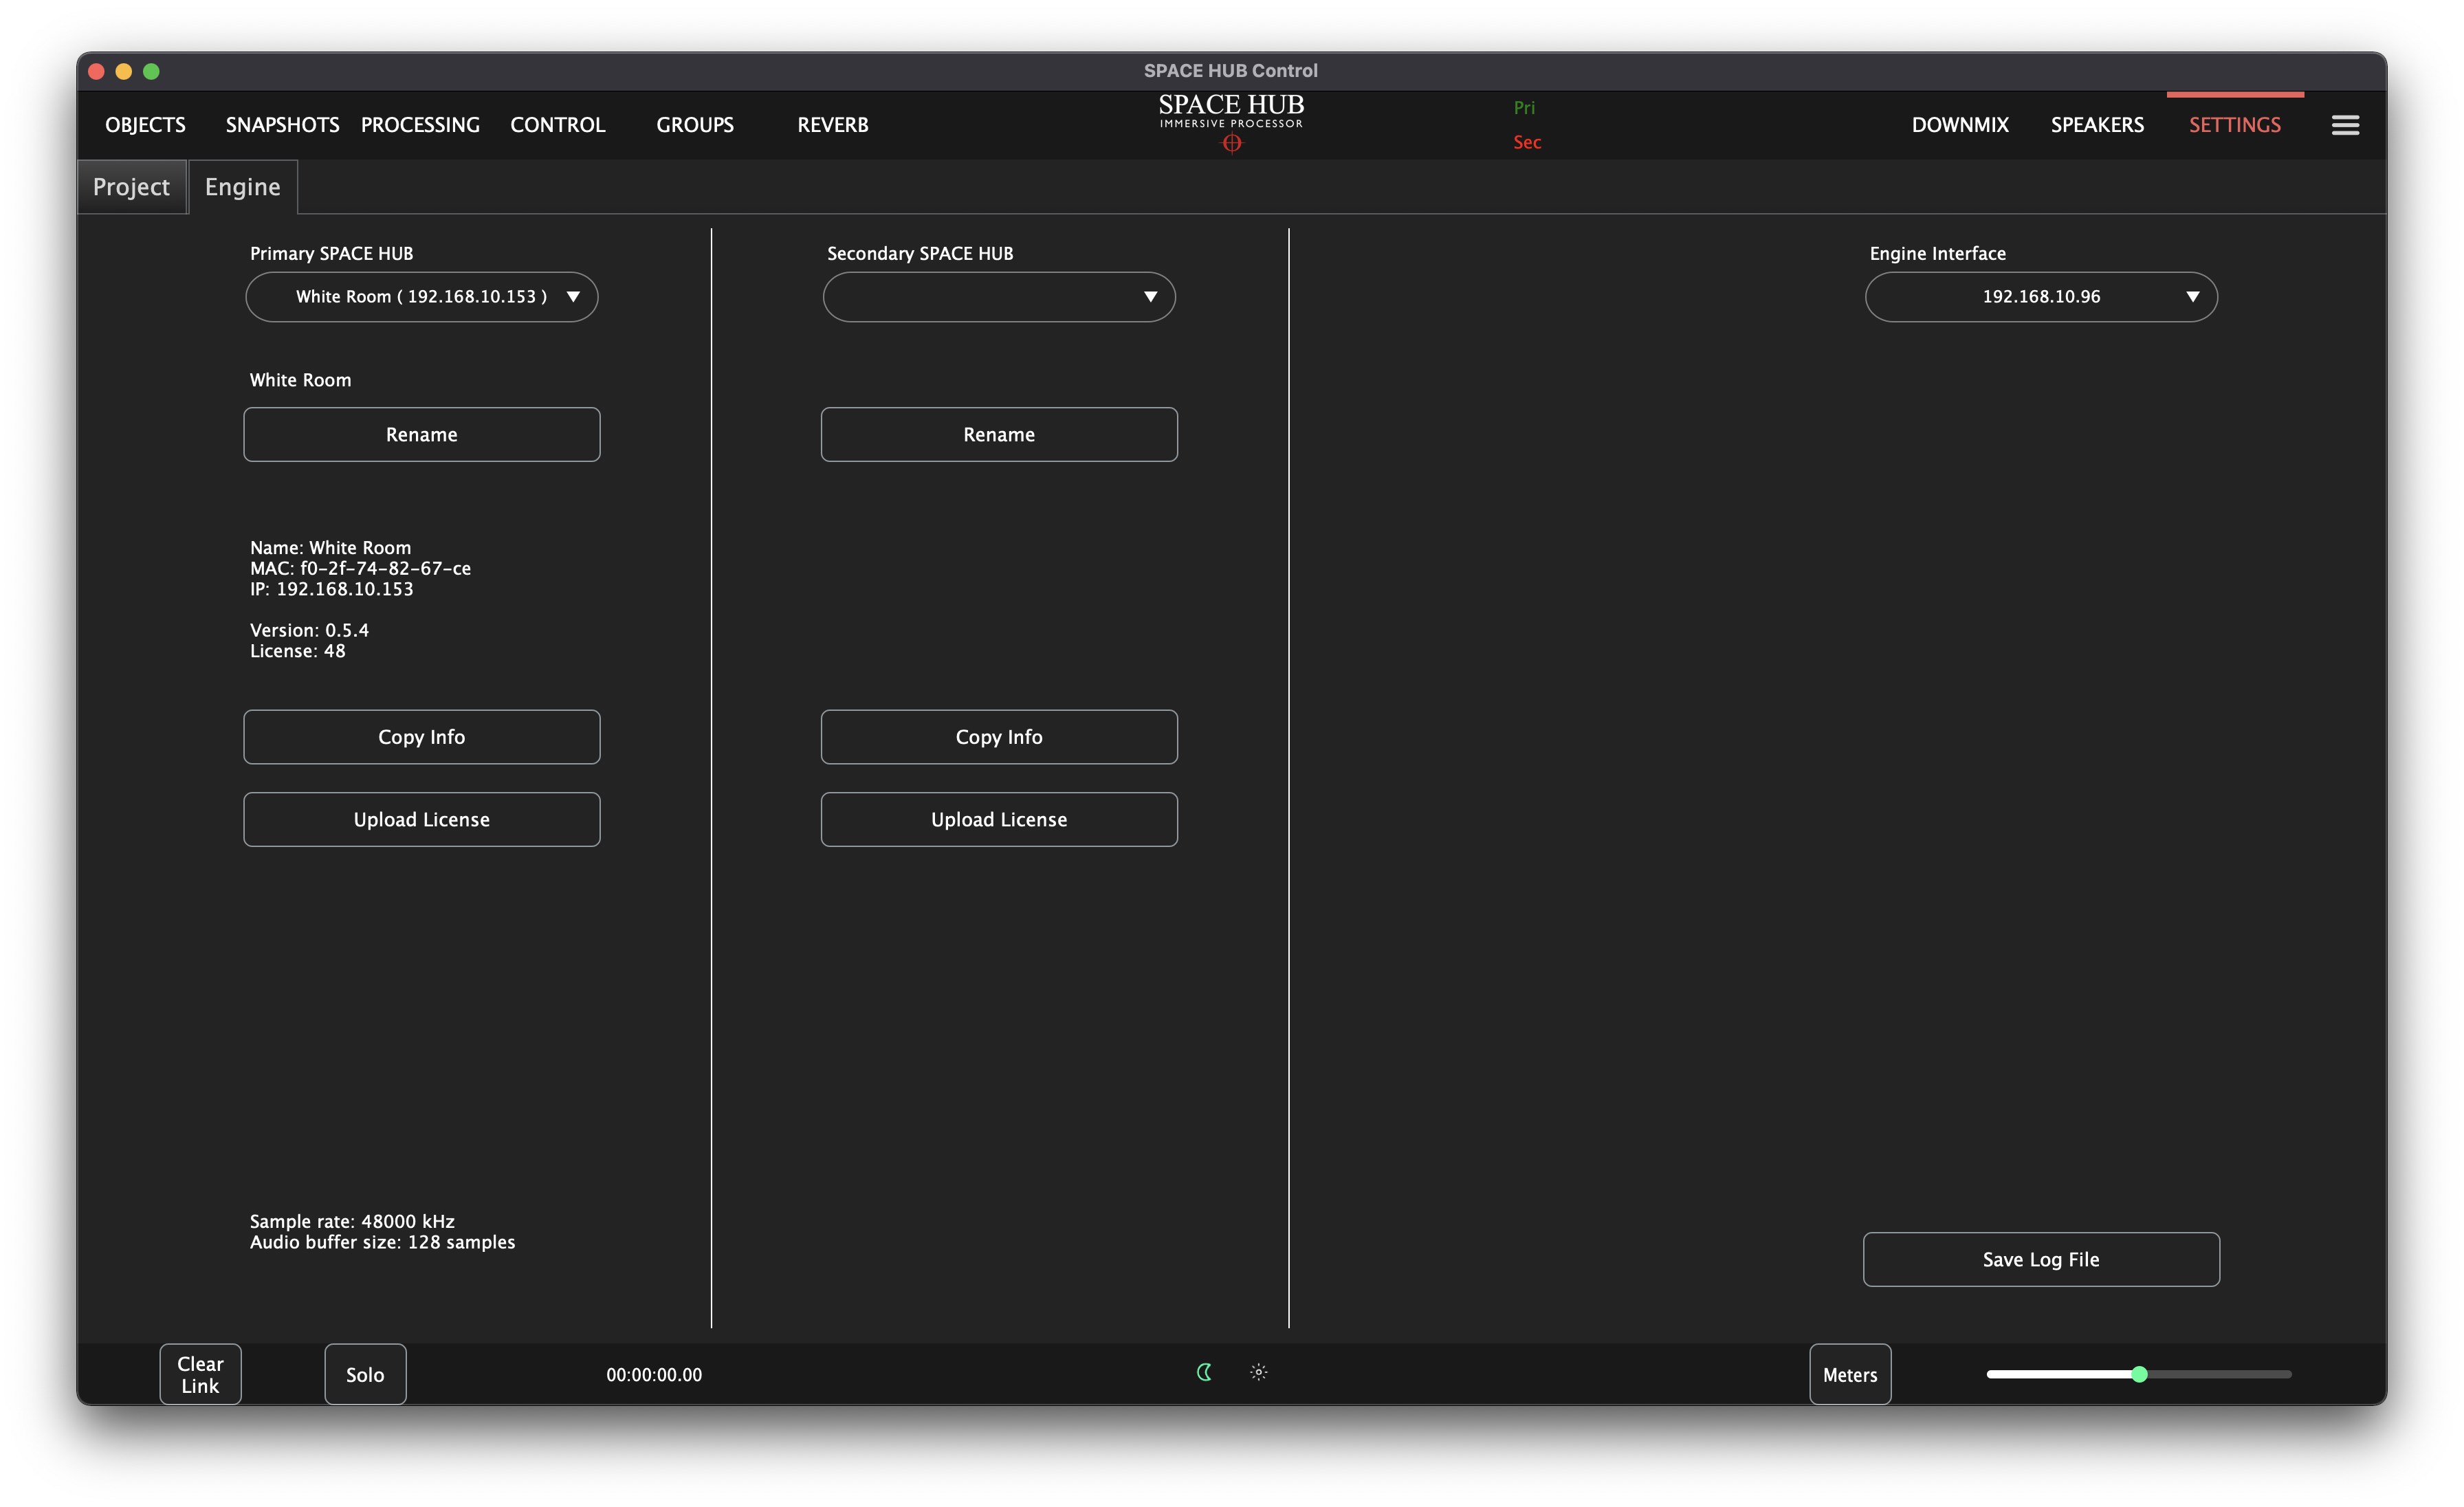The image size is (2464, 1507).
Task: Switch to the SPEAKERS page
Action: click(2097, 125)
